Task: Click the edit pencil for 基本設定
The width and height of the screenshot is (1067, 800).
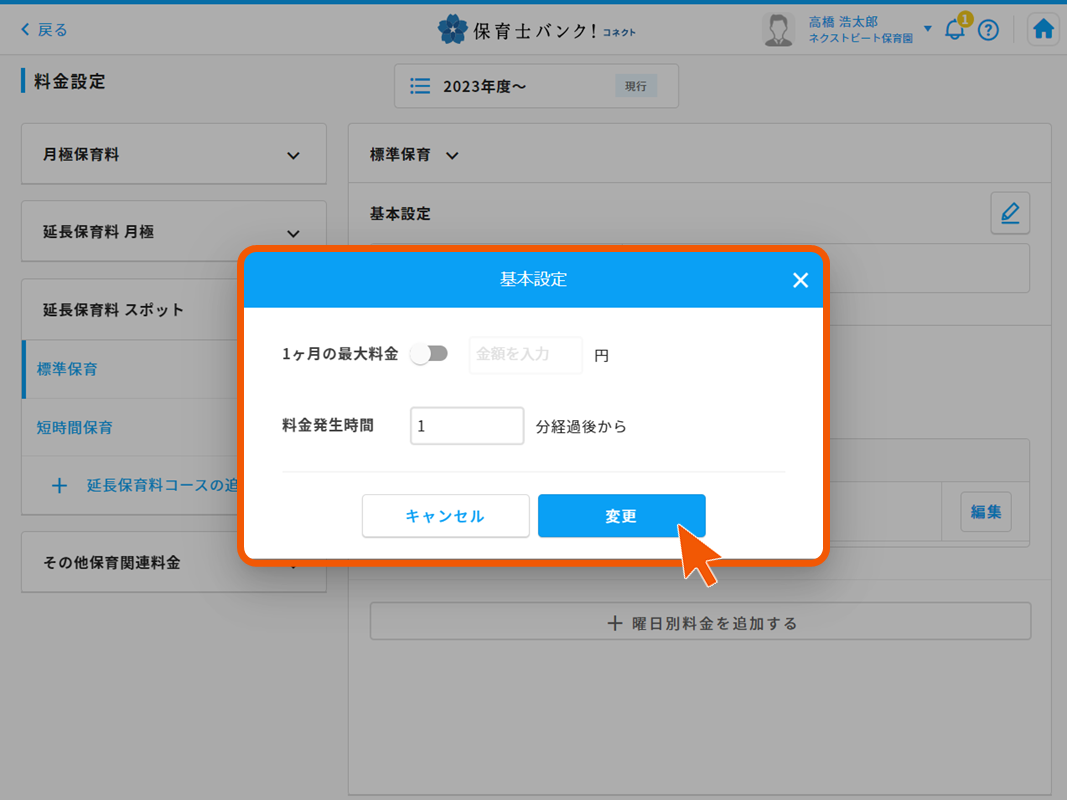Action: click(1010, 213)
